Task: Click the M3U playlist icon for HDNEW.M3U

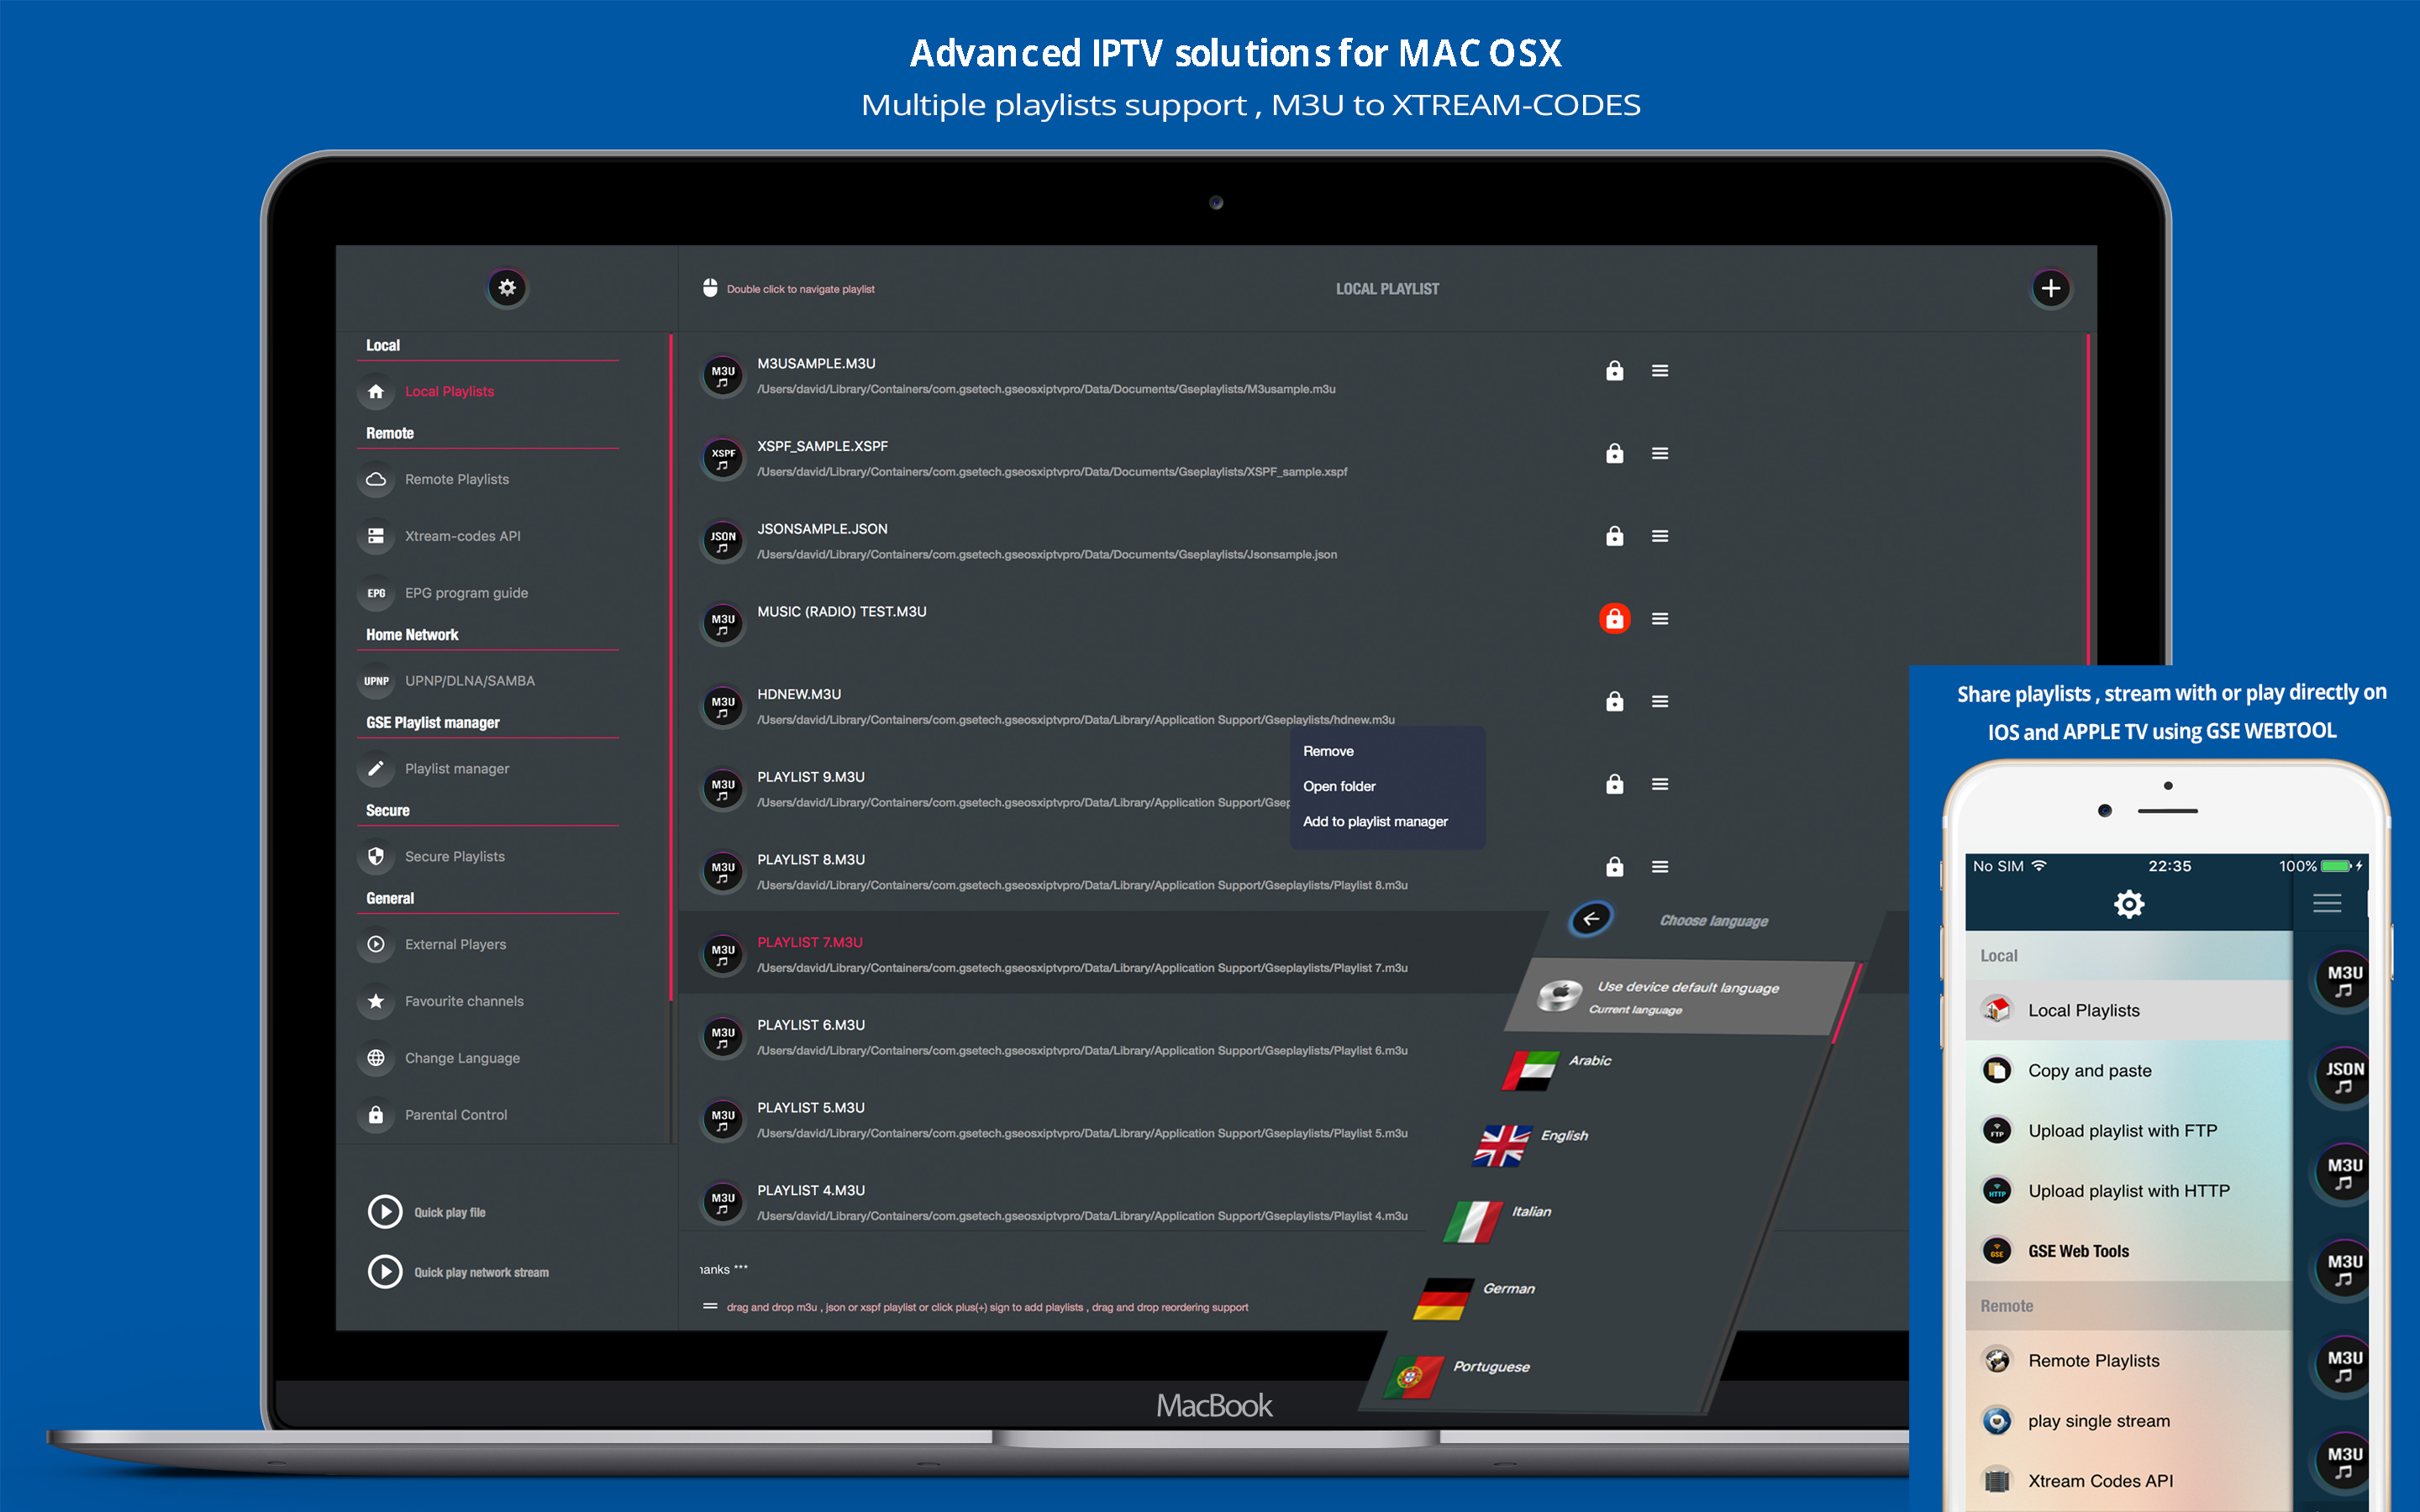Action: 719,704
